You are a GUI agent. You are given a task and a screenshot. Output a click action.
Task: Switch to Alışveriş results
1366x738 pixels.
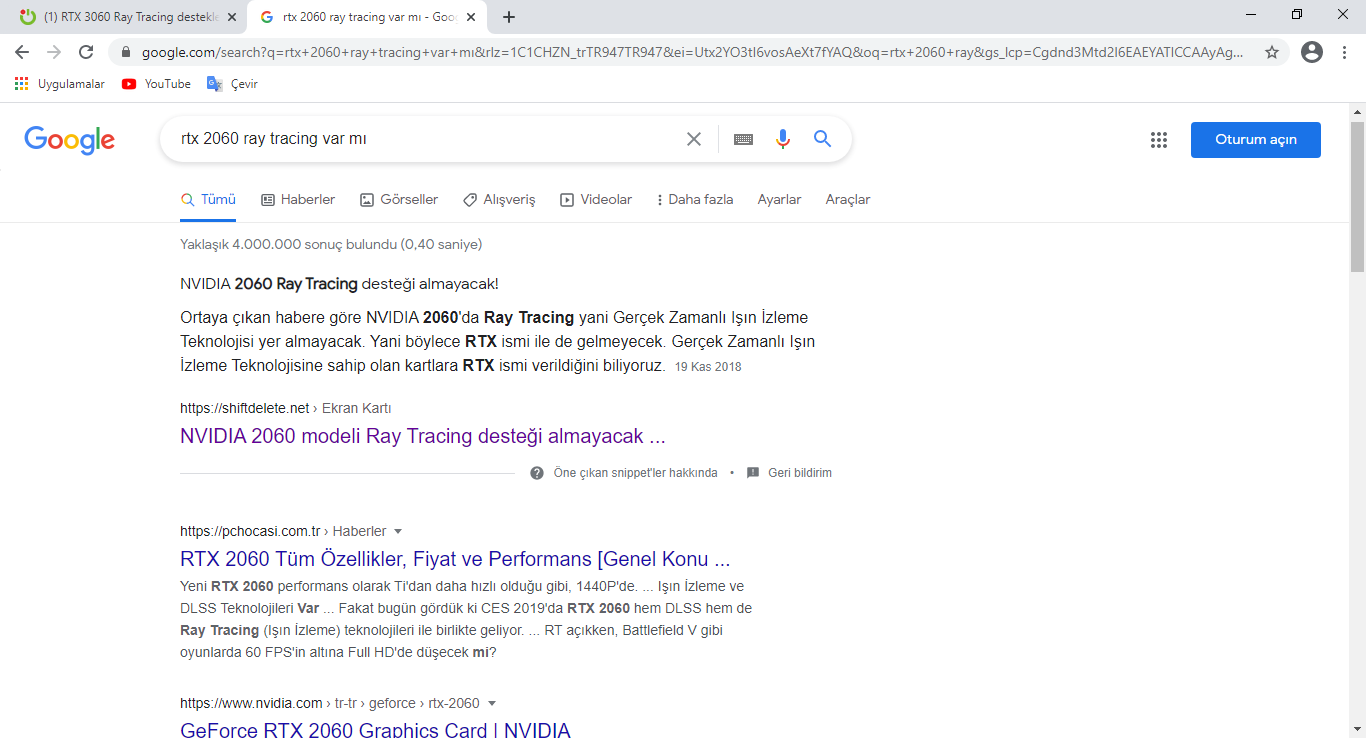499,200
